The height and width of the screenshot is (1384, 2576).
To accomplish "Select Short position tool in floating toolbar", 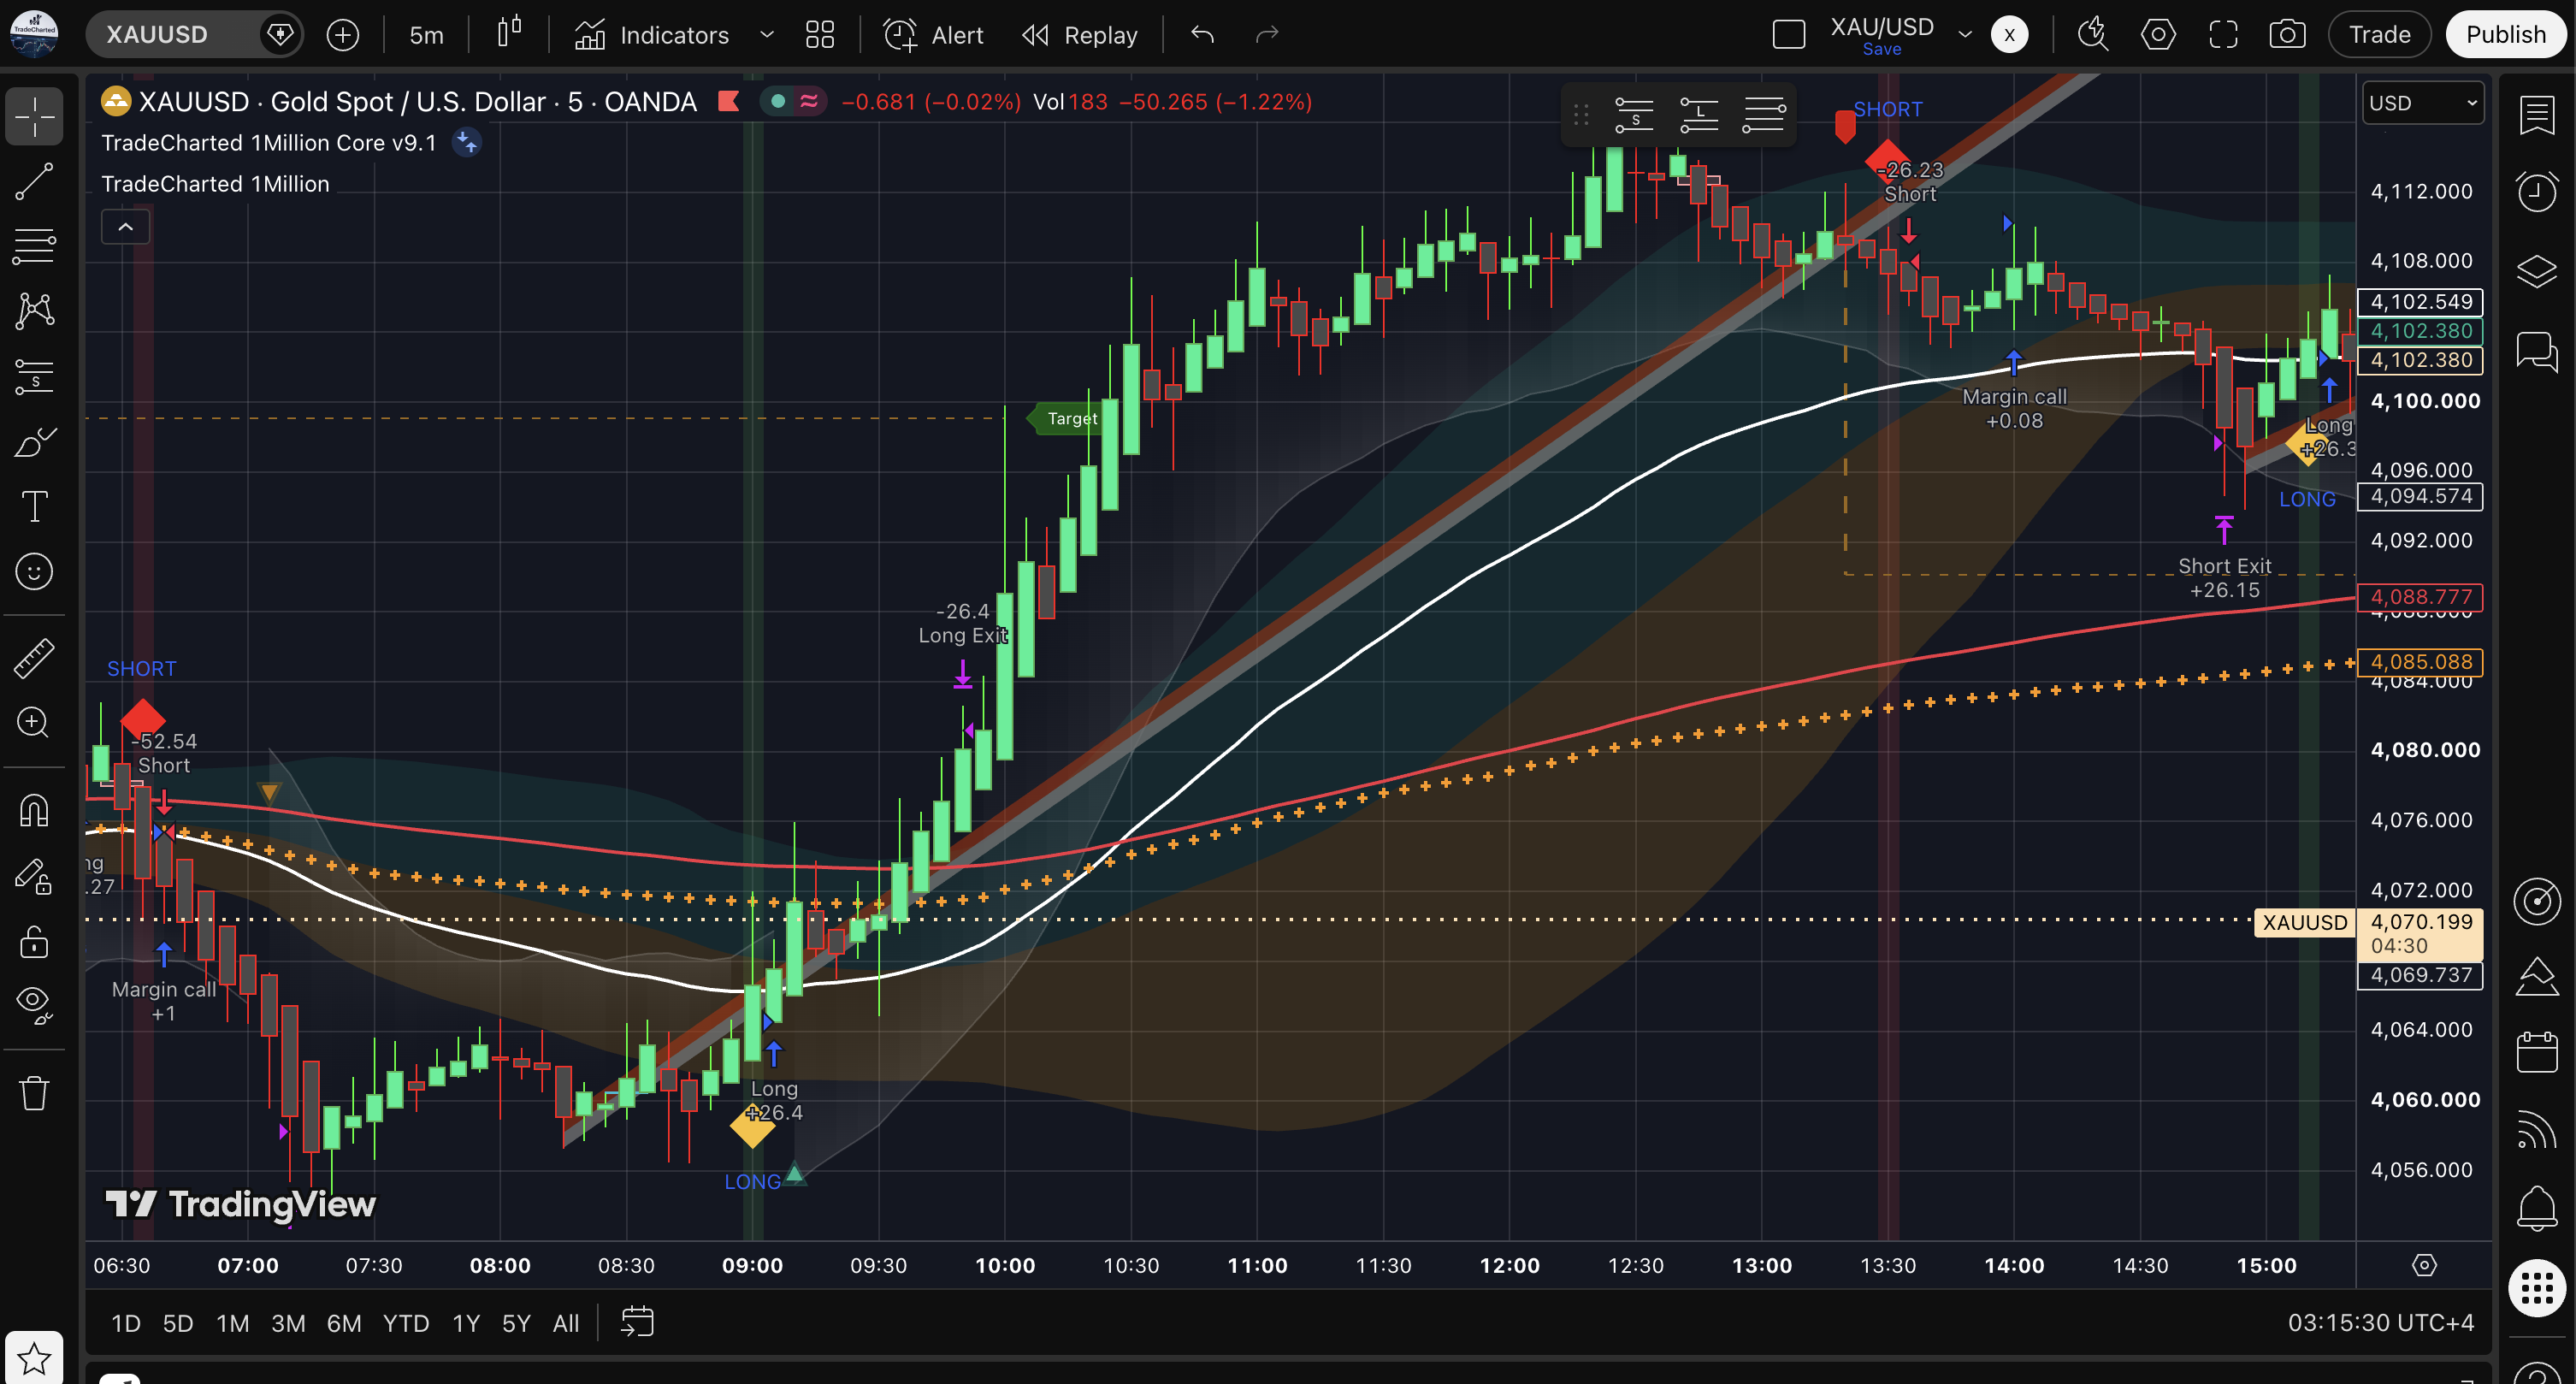I will 1634,115.
